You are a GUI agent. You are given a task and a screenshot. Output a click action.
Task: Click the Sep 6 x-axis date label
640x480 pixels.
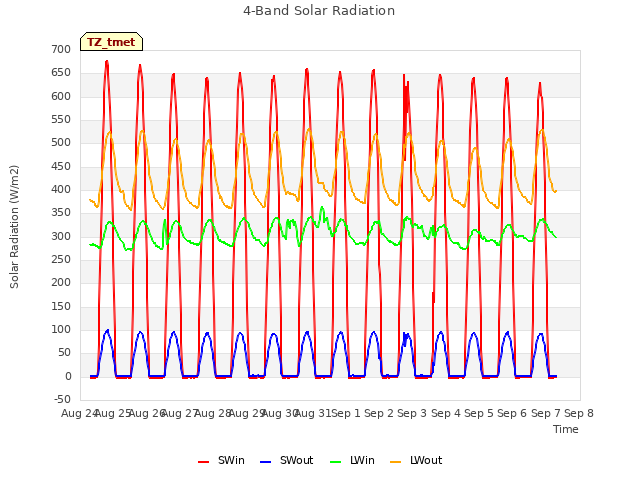coord(512,413)
